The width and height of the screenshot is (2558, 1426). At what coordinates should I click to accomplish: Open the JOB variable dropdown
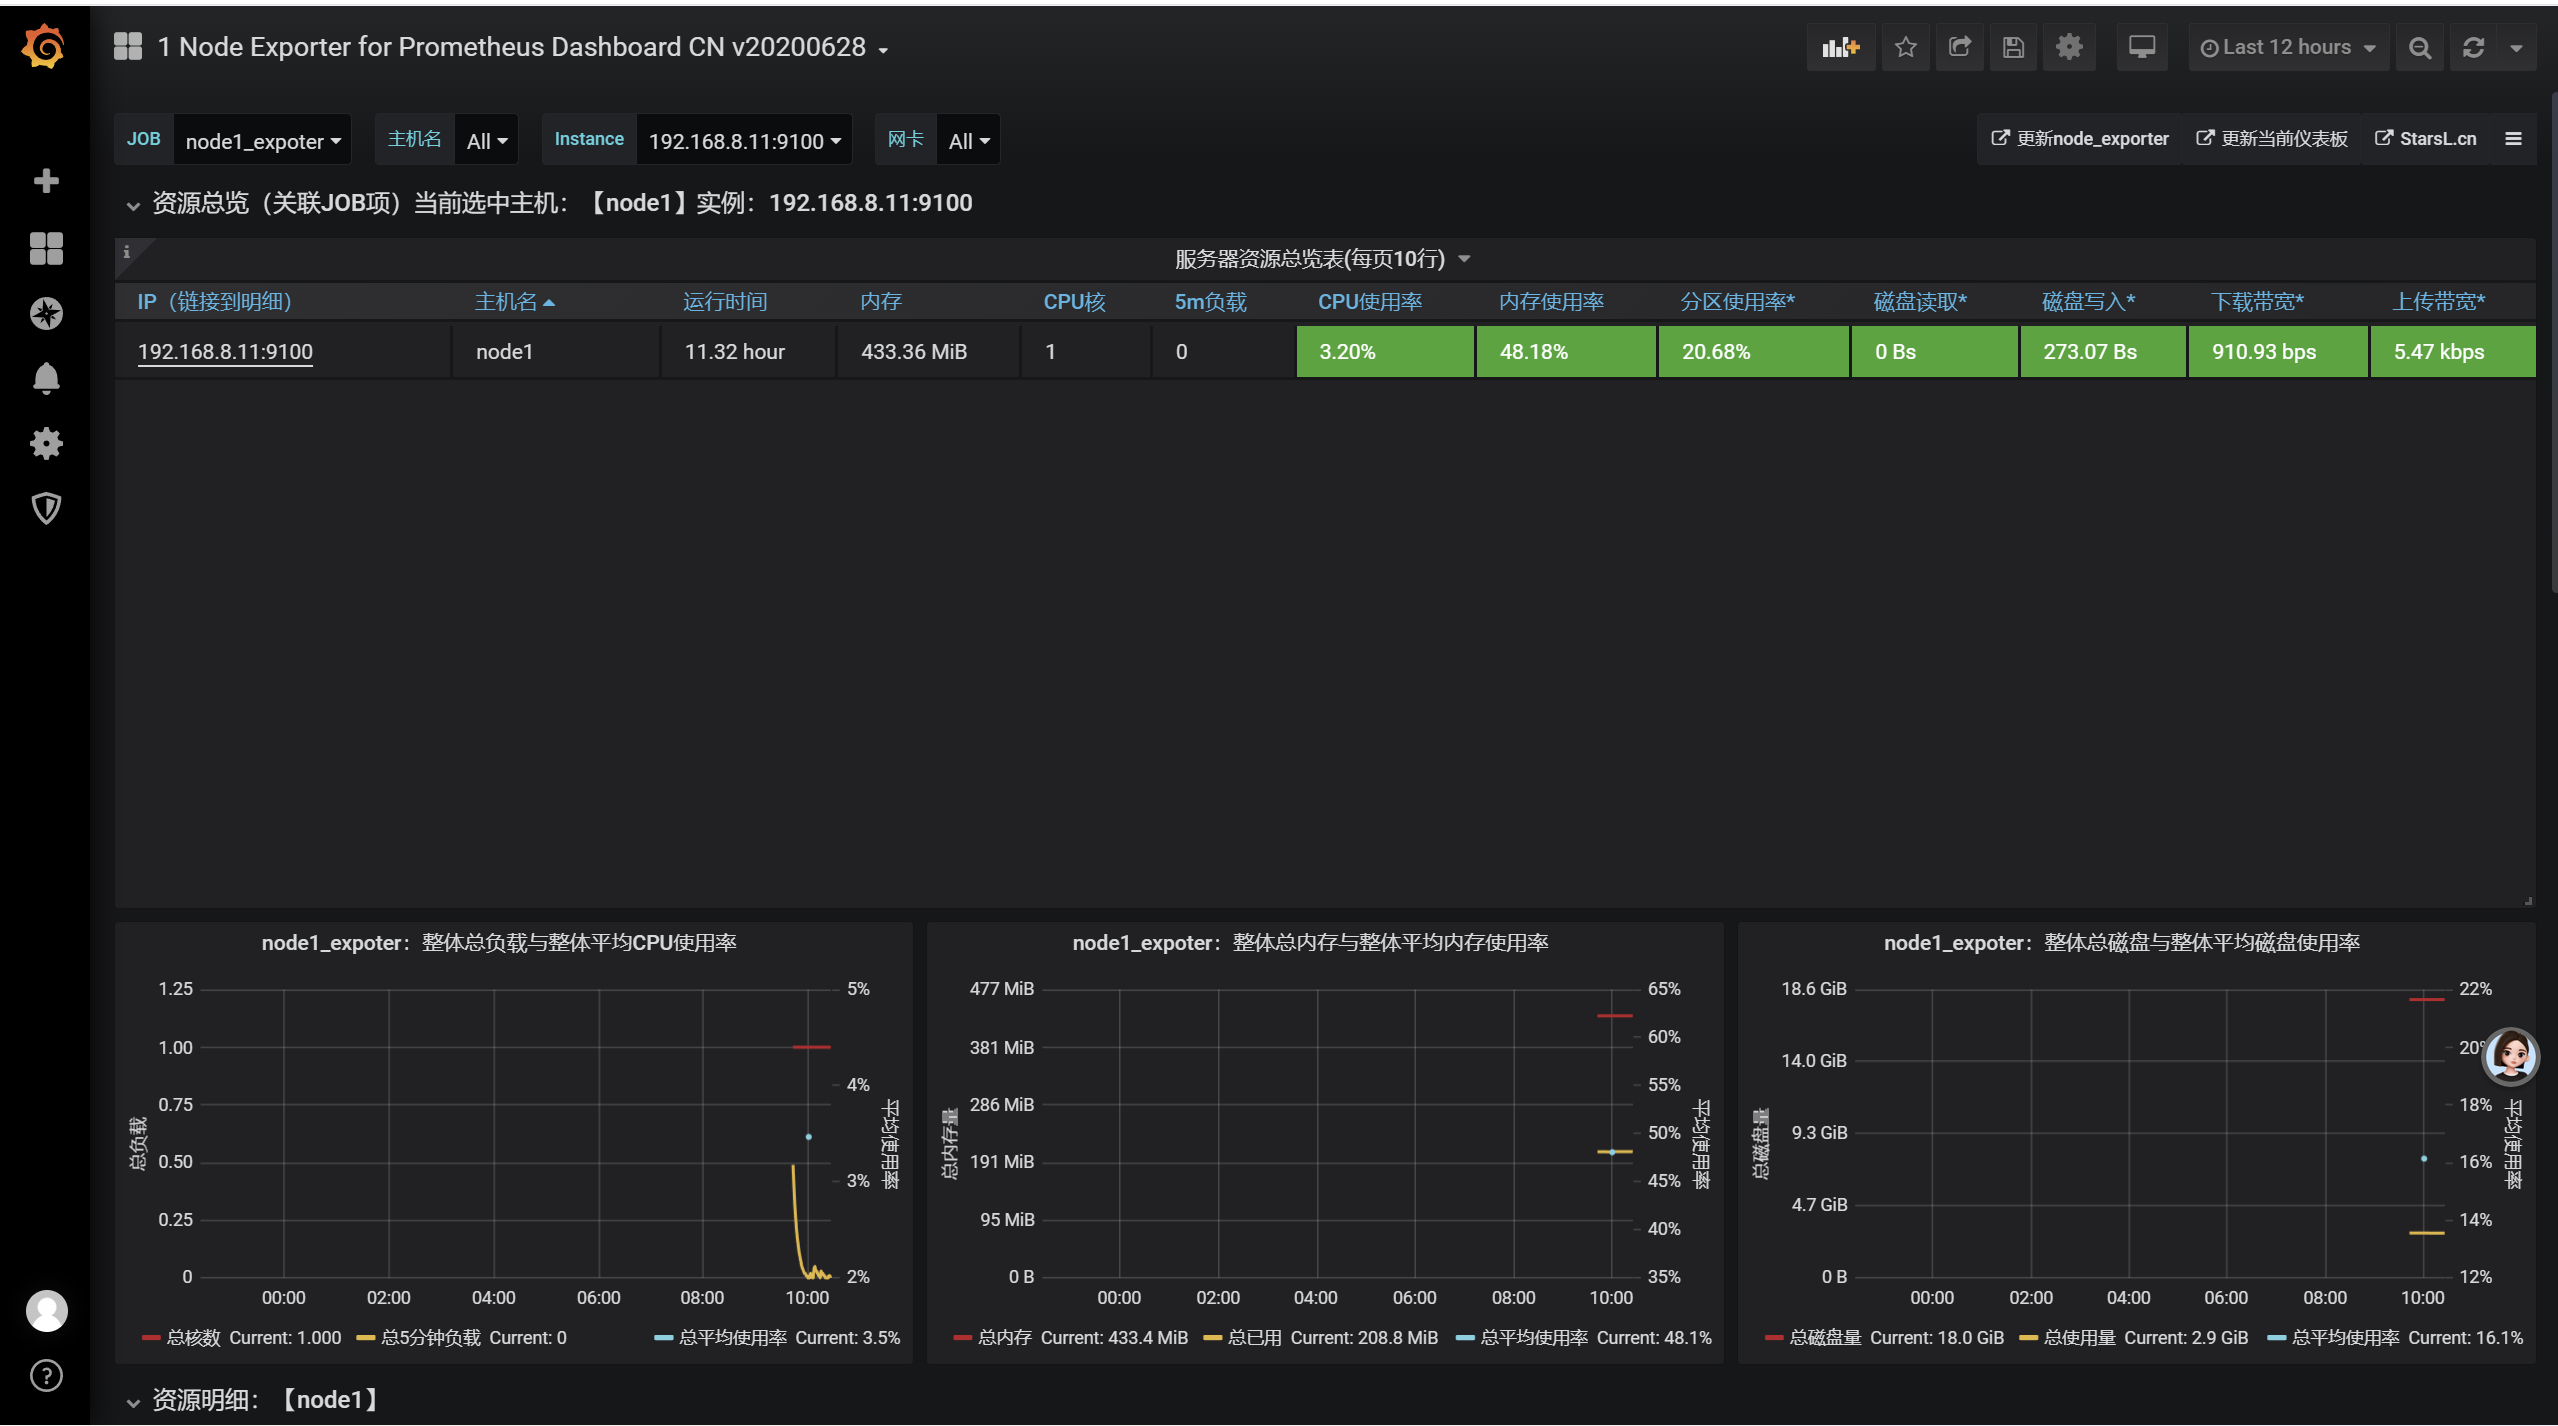263,141
